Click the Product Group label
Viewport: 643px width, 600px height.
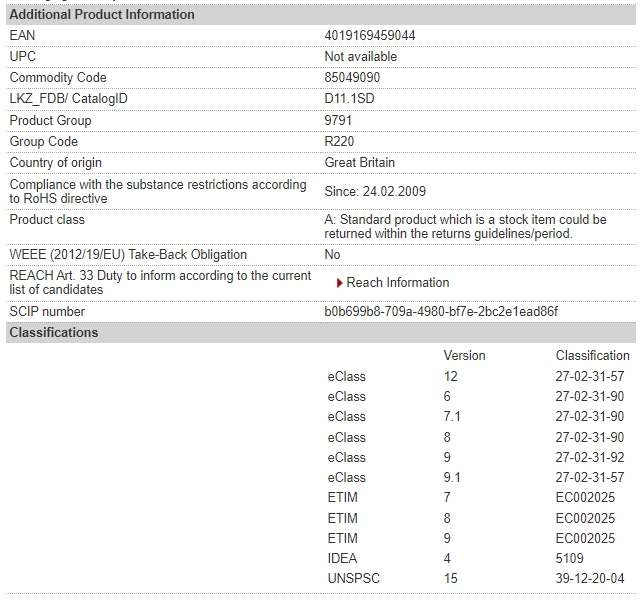[50, 121]
